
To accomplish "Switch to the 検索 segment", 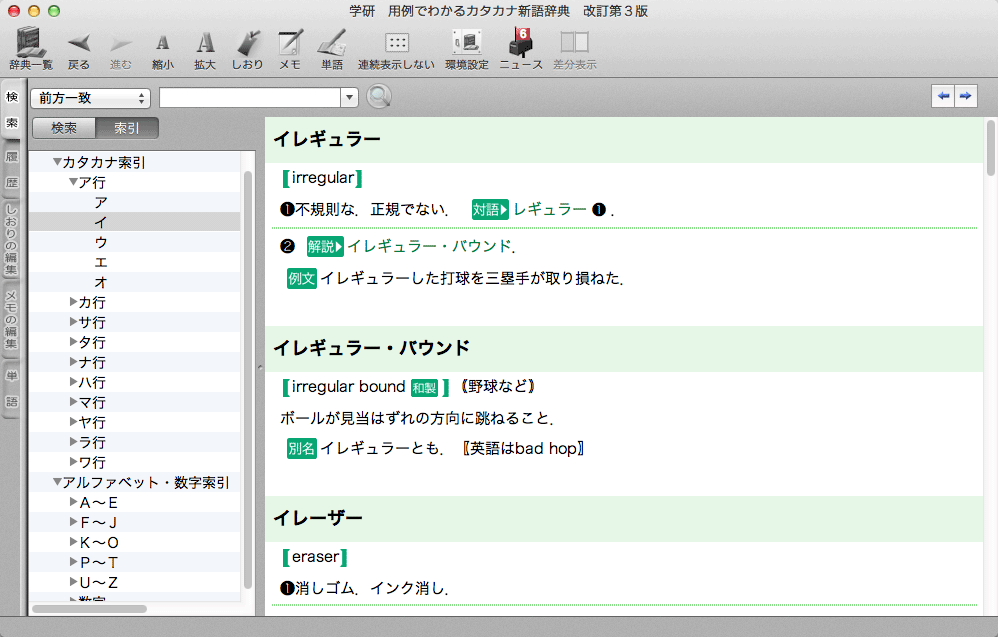I will point(64,128).
